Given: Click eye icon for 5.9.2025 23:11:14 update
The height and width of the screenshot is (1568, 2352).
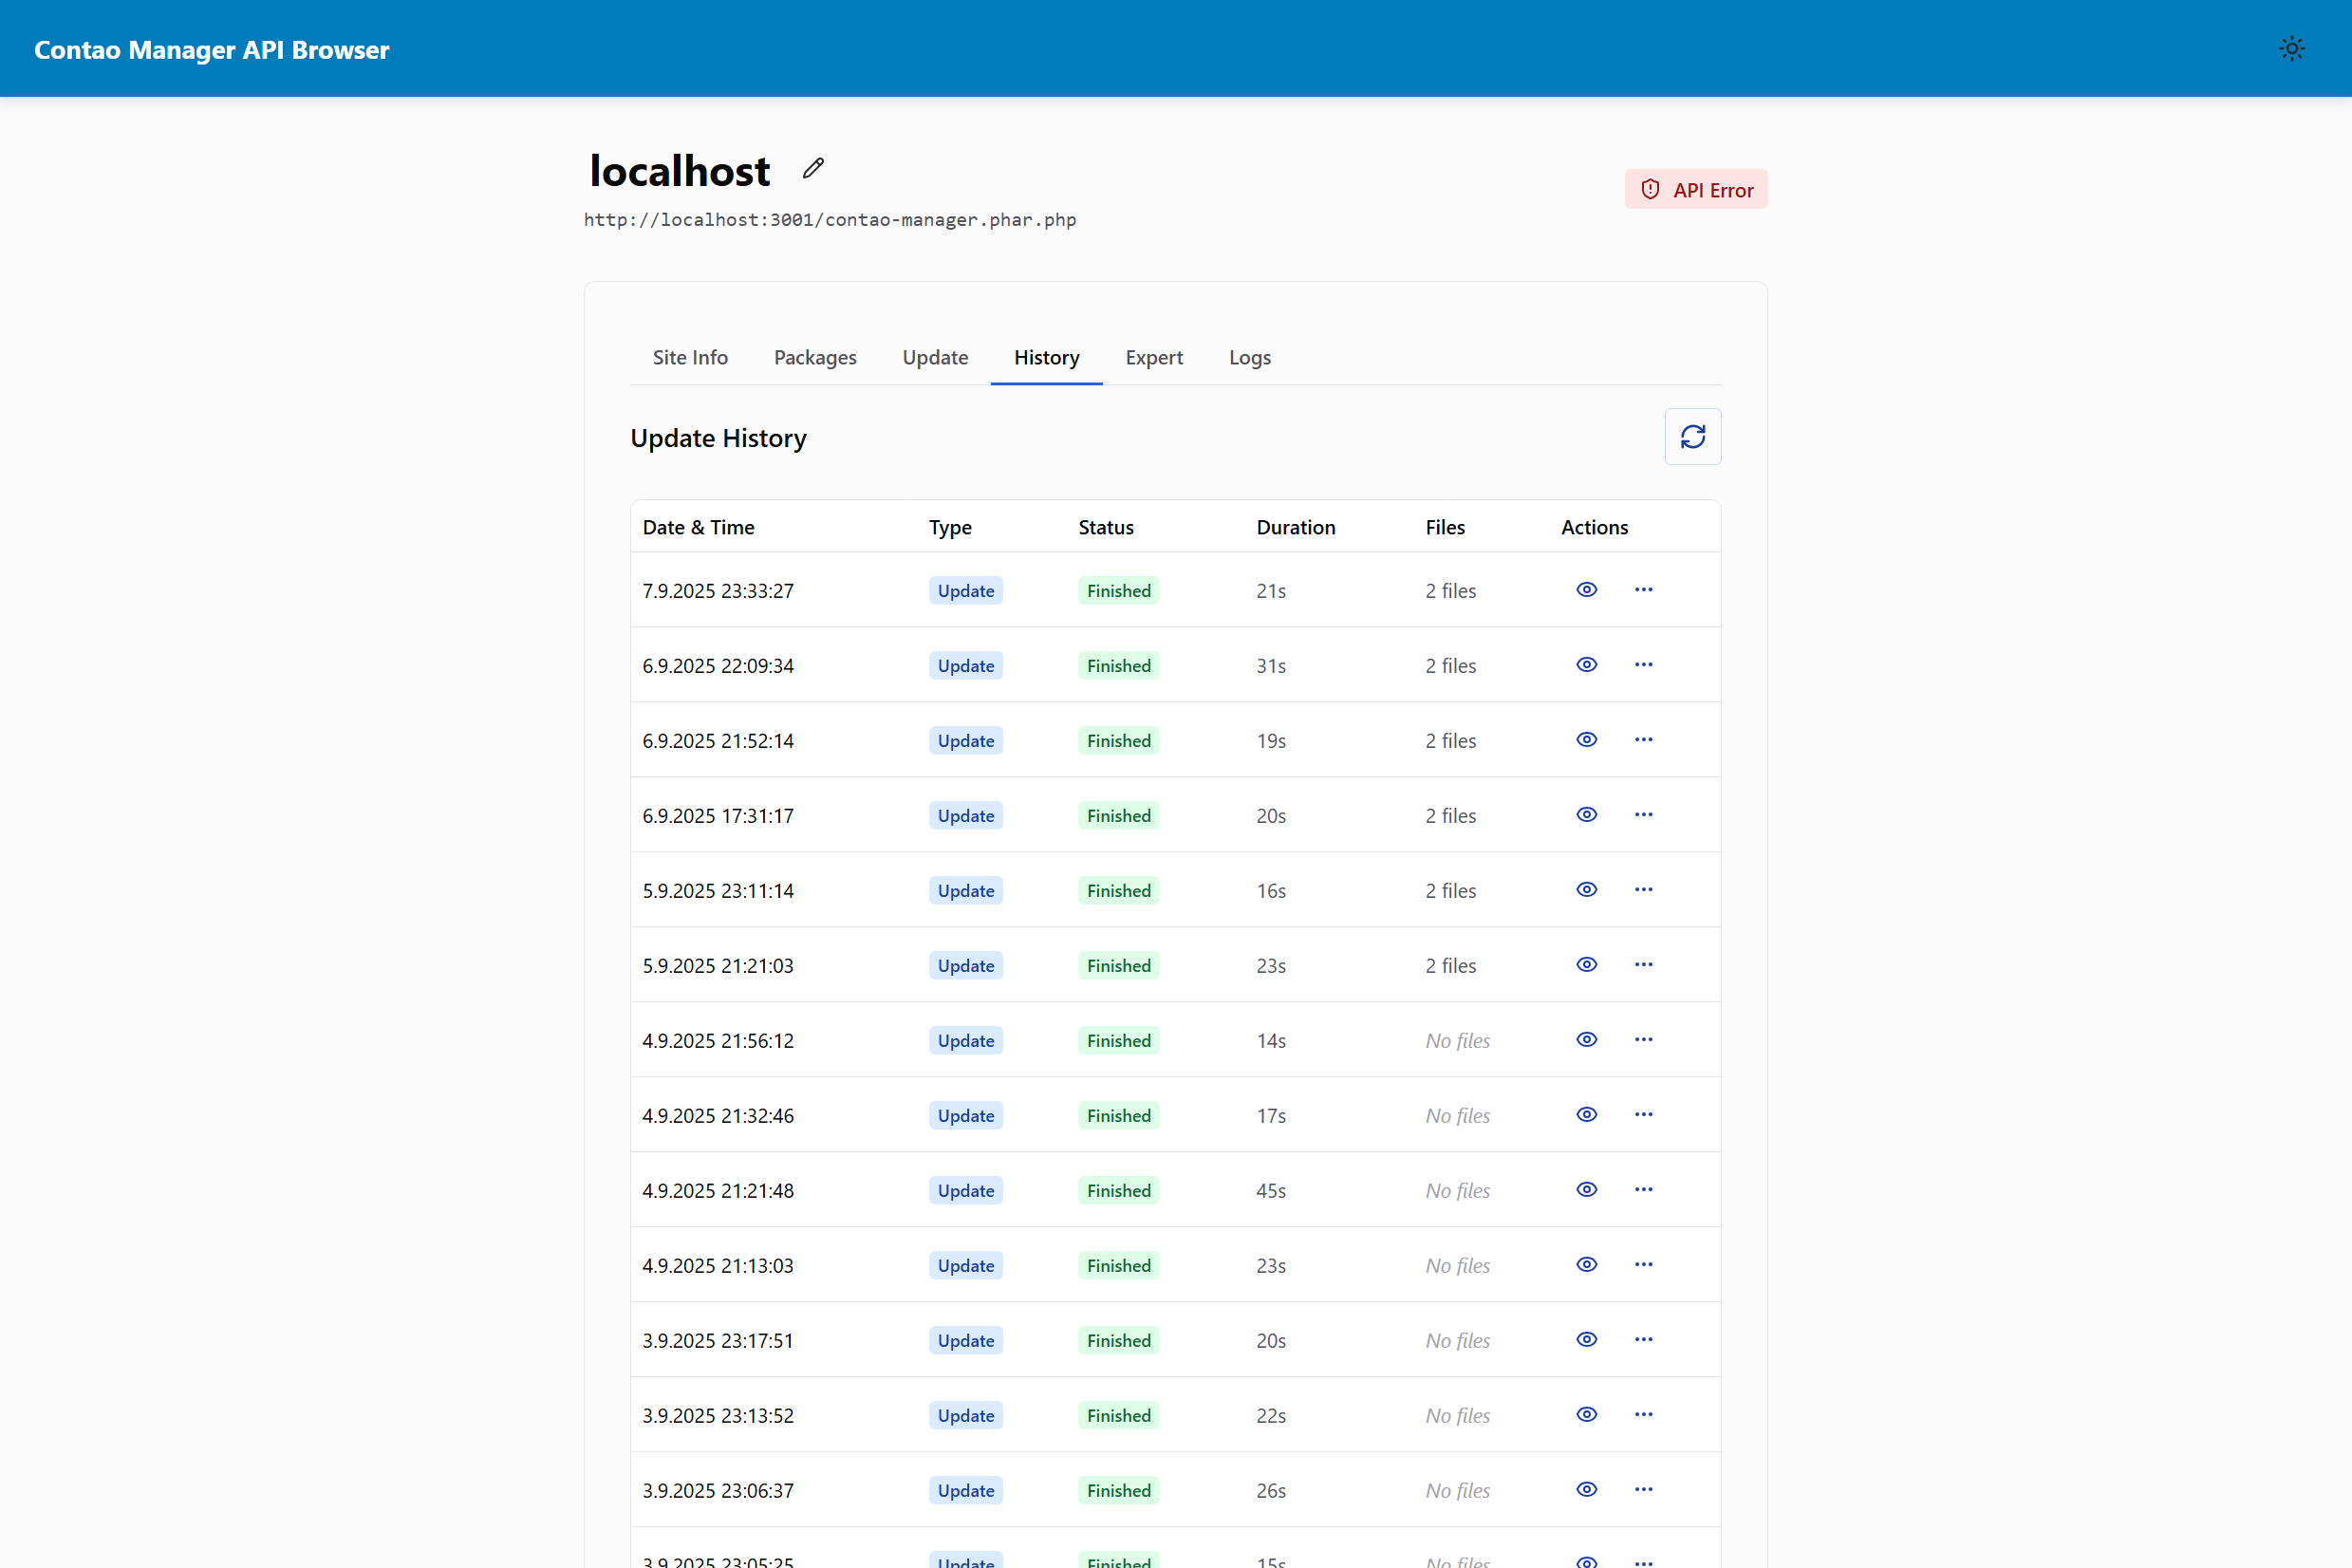Looking at the screenshot, I should coord(1586,890).
